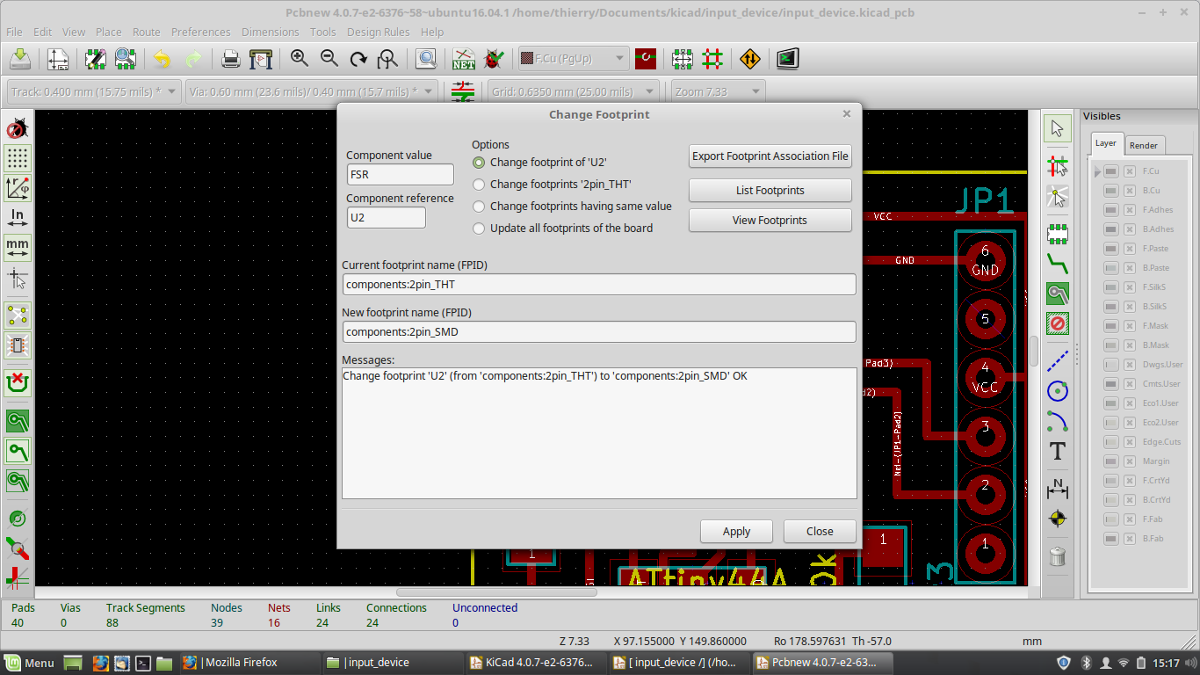Select the add keepout area tool
Viewport: 1200px width, 675px height.
coord(1057,323)
